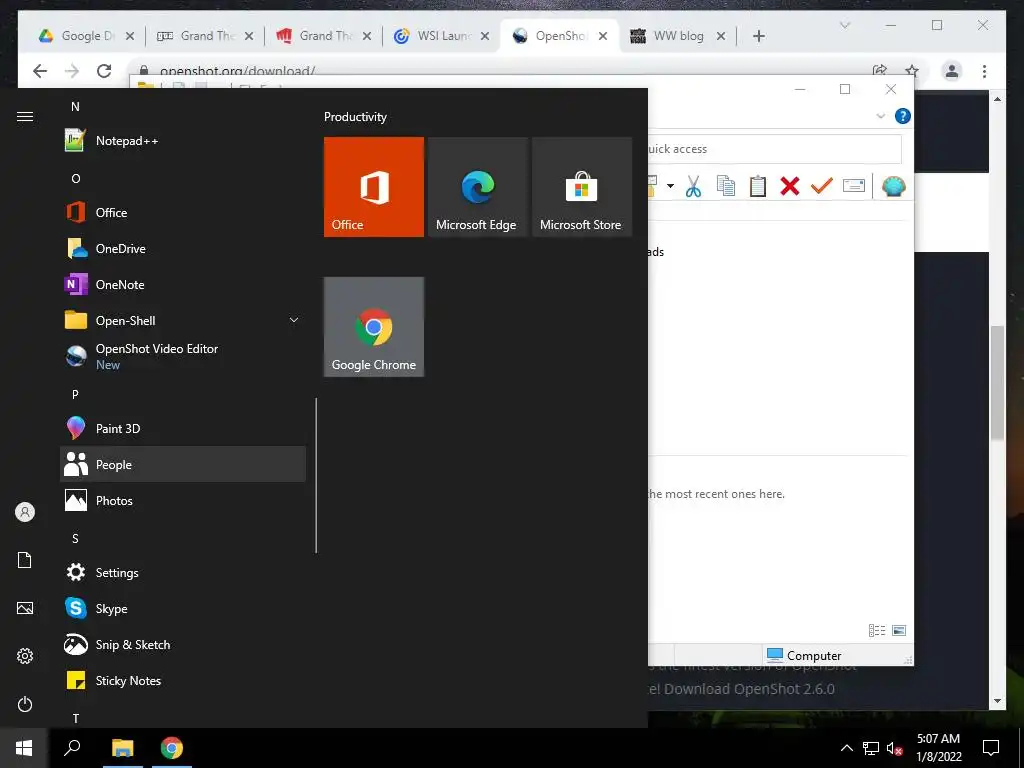Click the Paste clipboard icon in Explorer
This screenshot has height=768, width=1024.
tap(758, 186)
